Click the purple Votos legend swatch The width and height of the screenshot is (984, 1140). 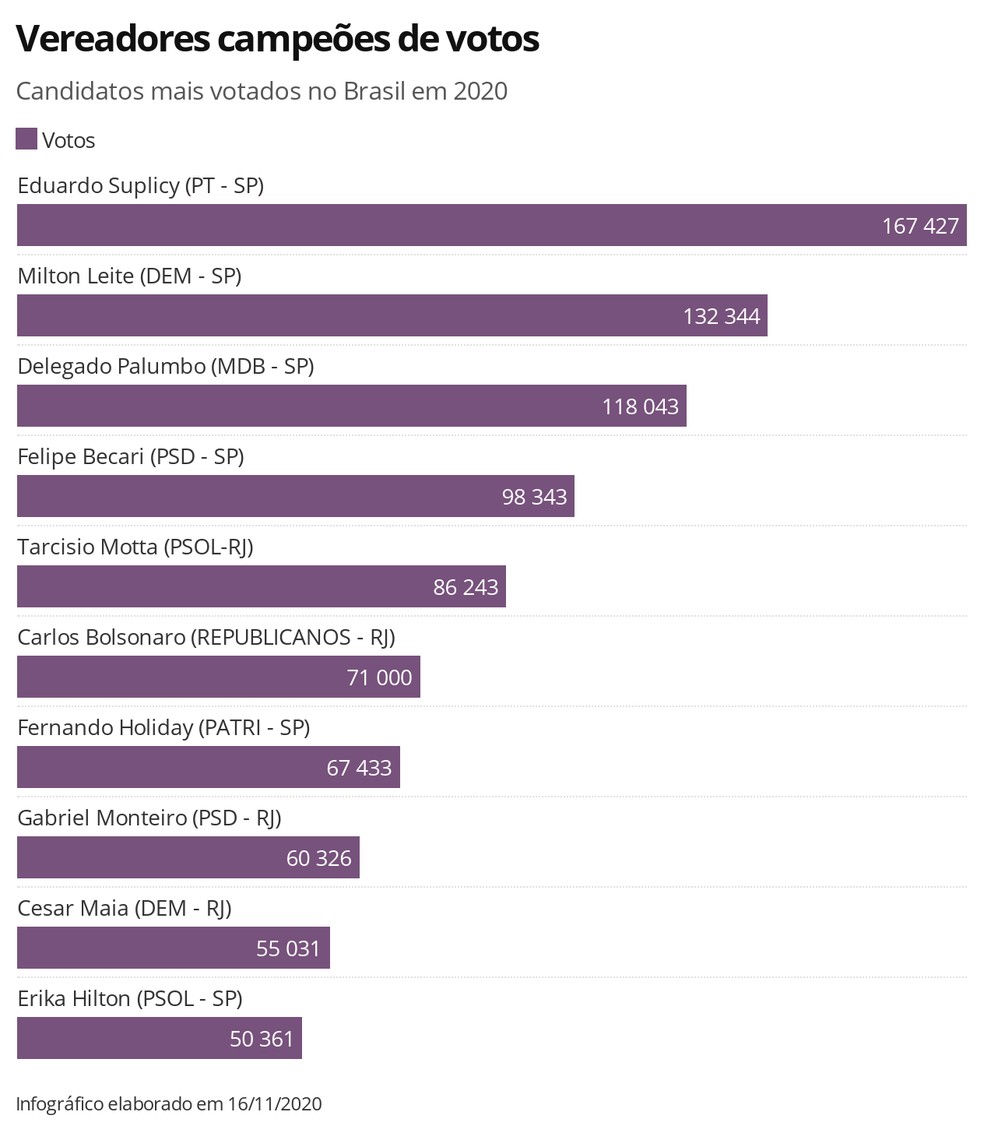pyautogui.click(x=27, y=139)
